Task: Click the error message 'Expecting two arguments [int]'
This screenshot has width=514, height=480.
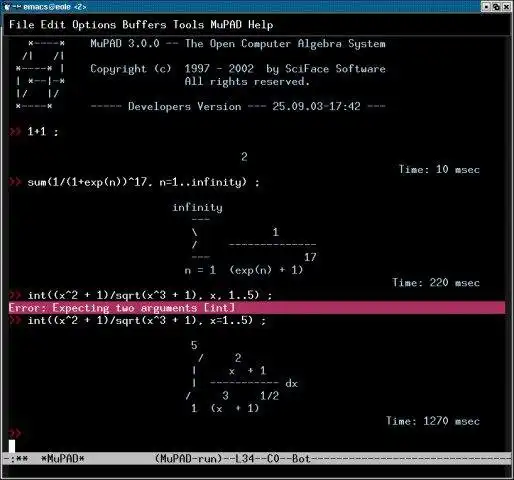Action: [x=257, y=308]
